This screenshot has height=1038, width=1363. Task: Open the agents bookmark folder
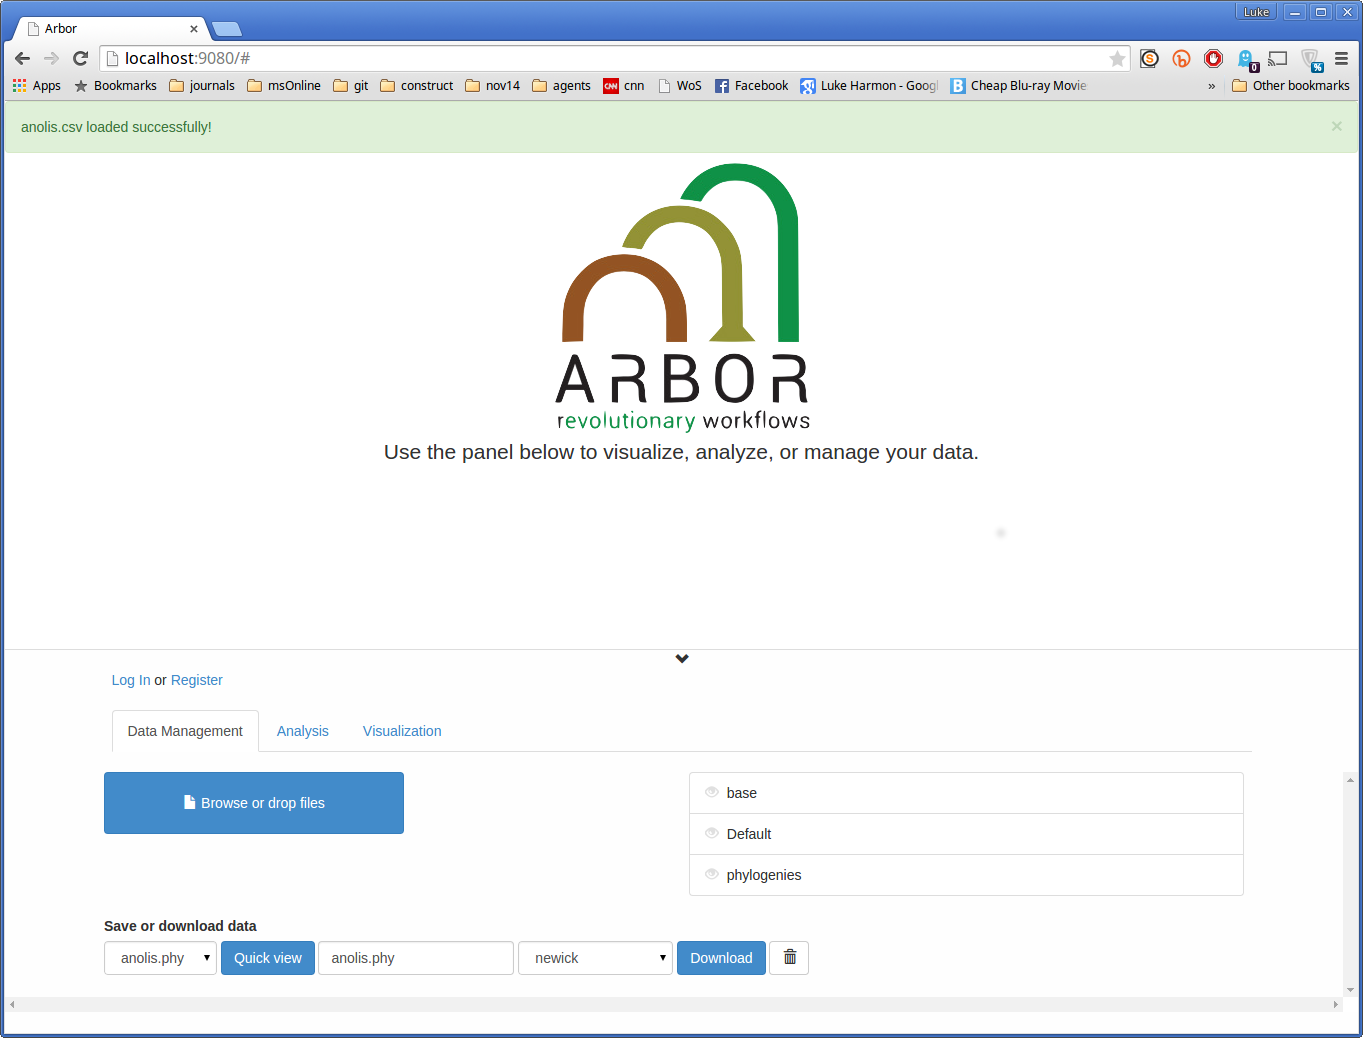[x=561, y=86]
